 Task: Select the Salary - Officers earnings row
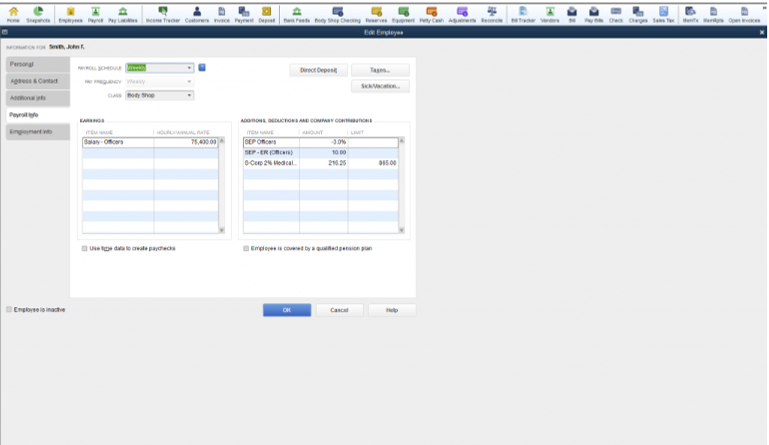(150, 142)
